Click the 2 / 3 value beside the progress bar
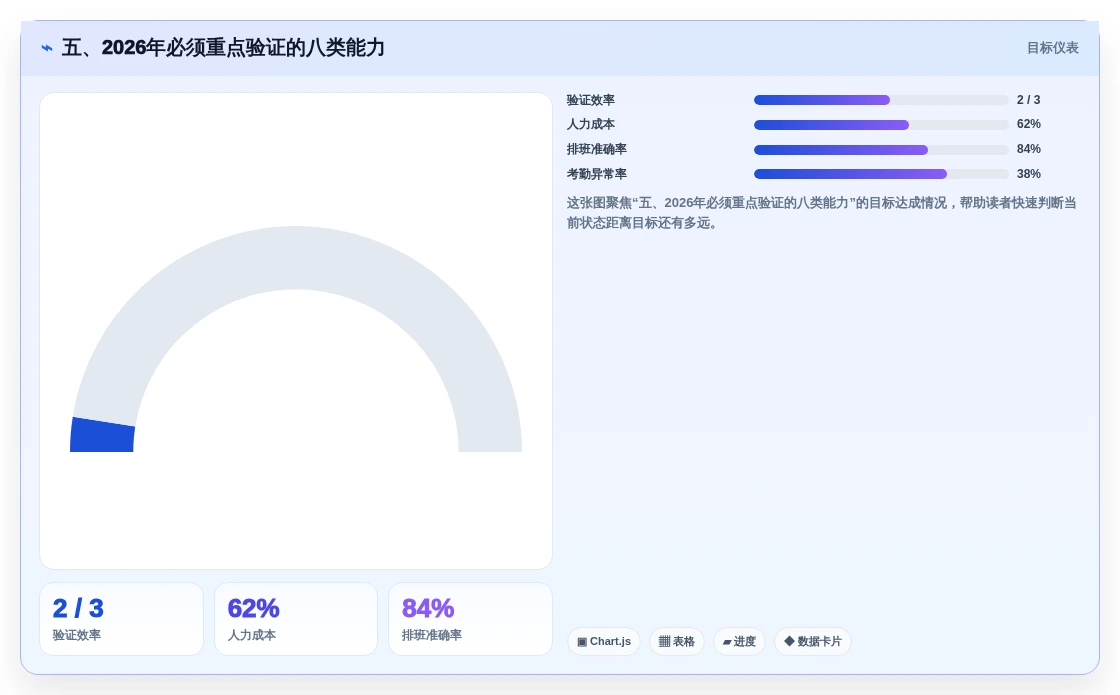Screen dimensions: 1120x695 point(1028,100)
